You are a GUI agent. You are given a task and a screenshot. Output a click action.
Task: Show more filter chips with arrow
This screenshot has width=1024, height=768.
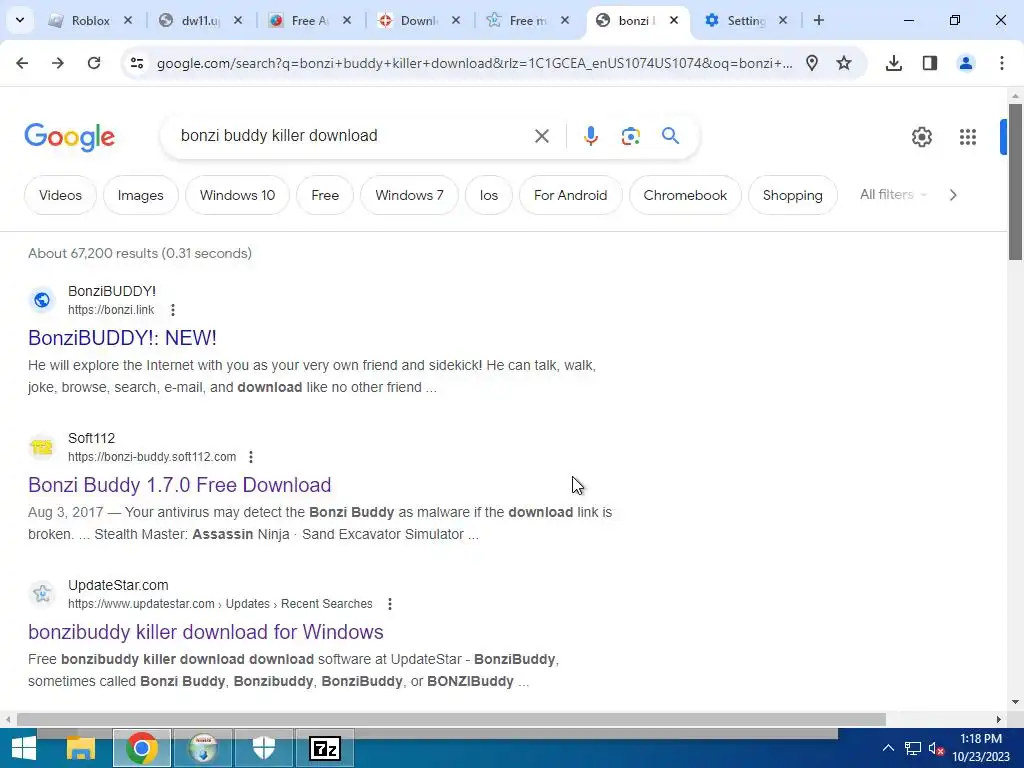click(953, 195)
